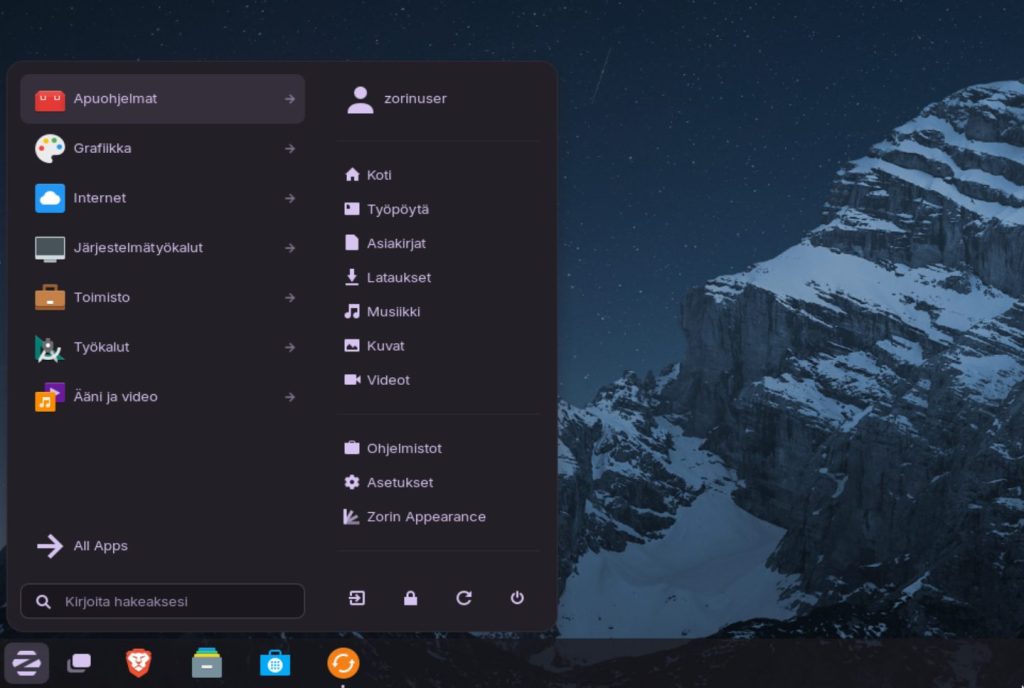
Task: Click the Työkalut compass icon
Action: coord(49,348)
